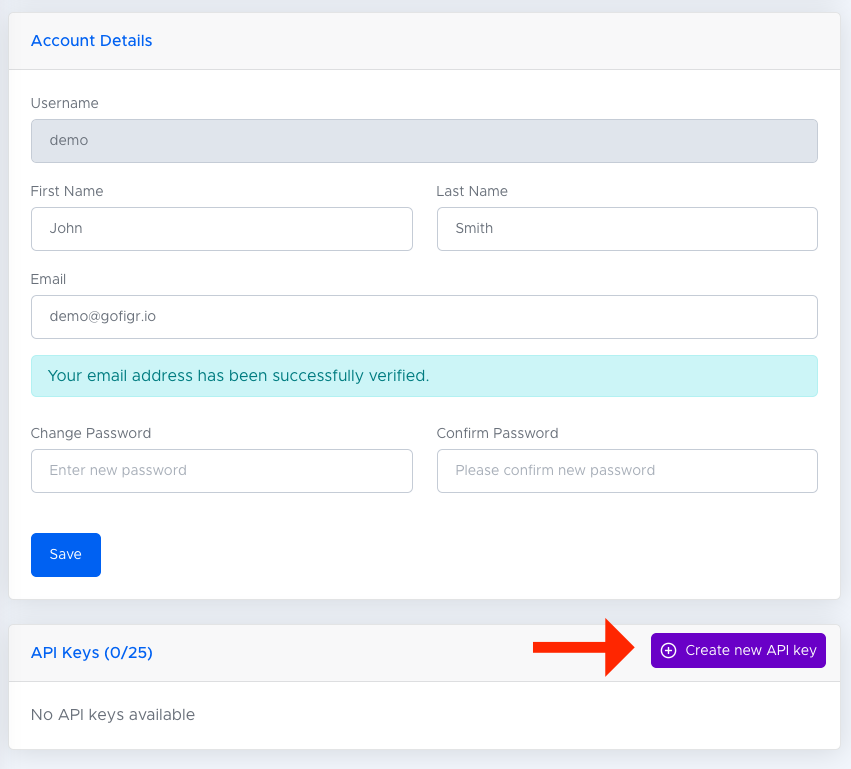Click the Enter new password field

221,471
